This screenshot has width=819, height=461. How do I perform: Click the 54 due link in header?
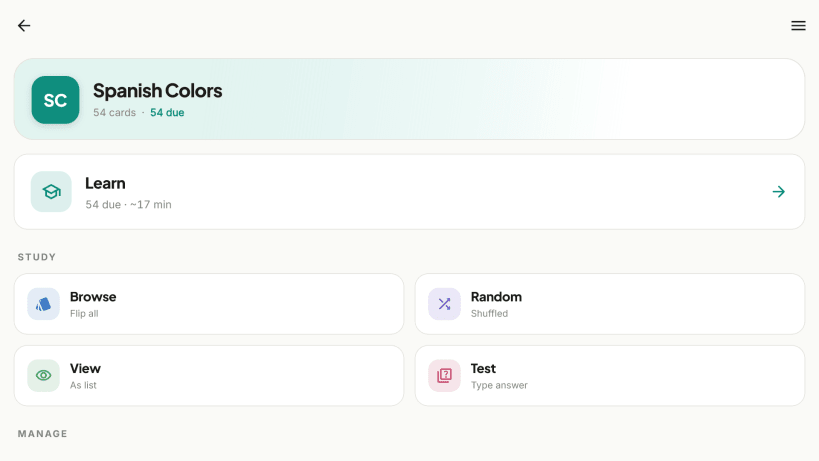coord(167,113)
